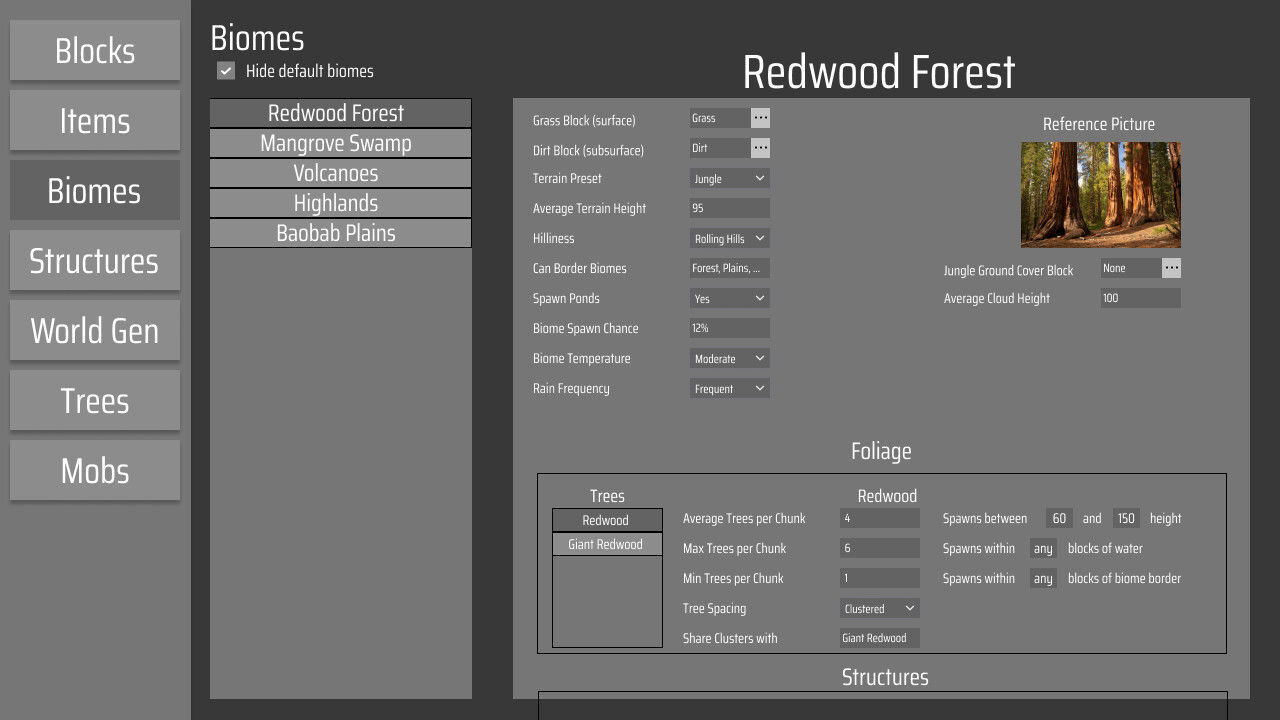Select Redwood in the Trees list
This screenshot has width=1280, height=720.
[x=607, y=520]
